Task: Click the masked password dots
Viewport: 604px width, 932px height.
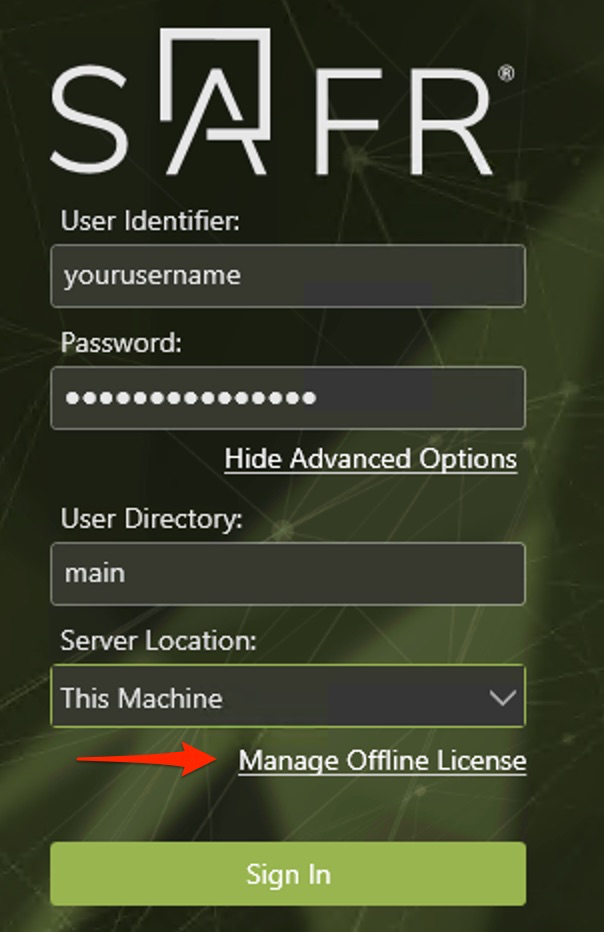Action: click(190, 398)
